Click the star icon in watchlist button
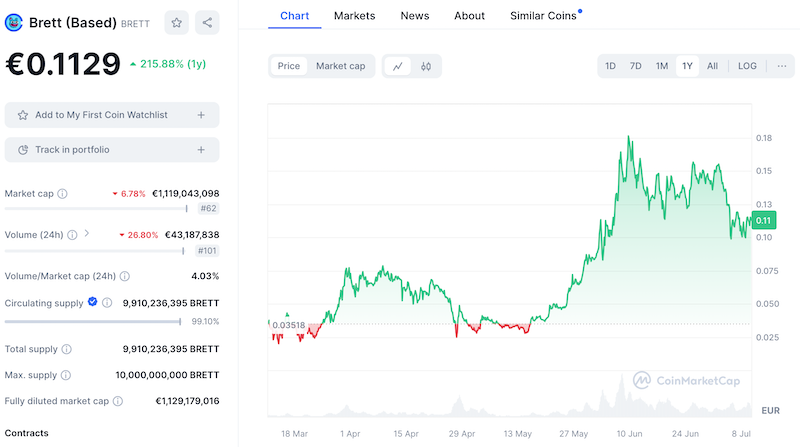 coord(23,115)
